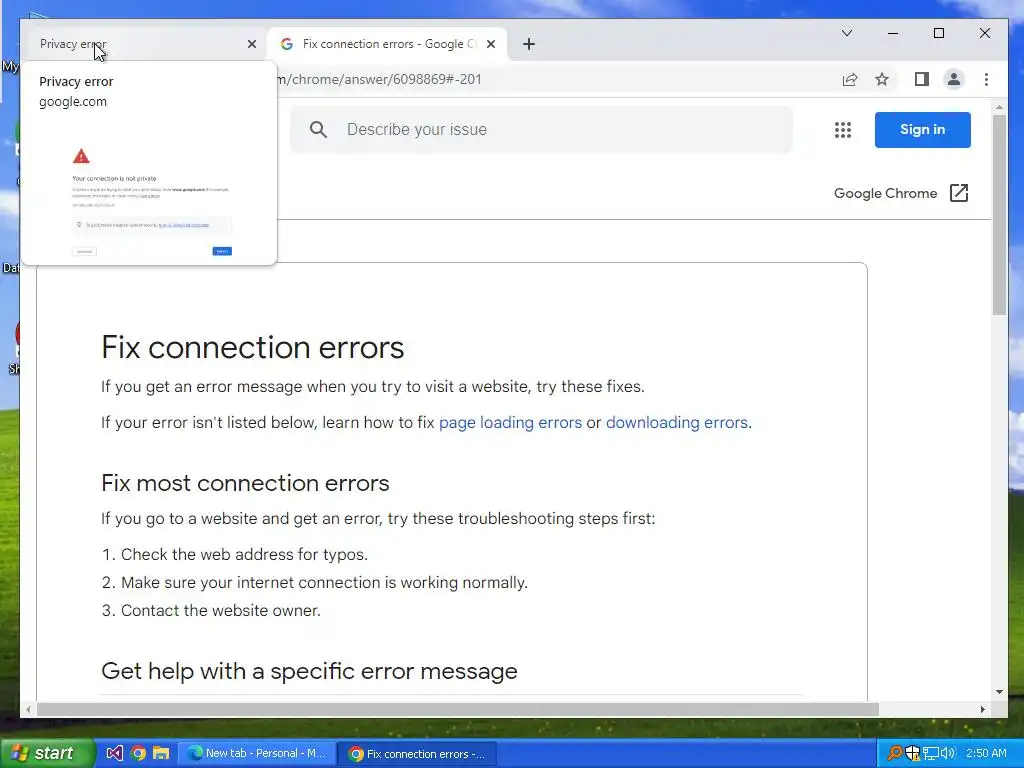Click the Fix connection errors taskbar button
Viewport: 1024px width, 768px height.
pos(418,754)
